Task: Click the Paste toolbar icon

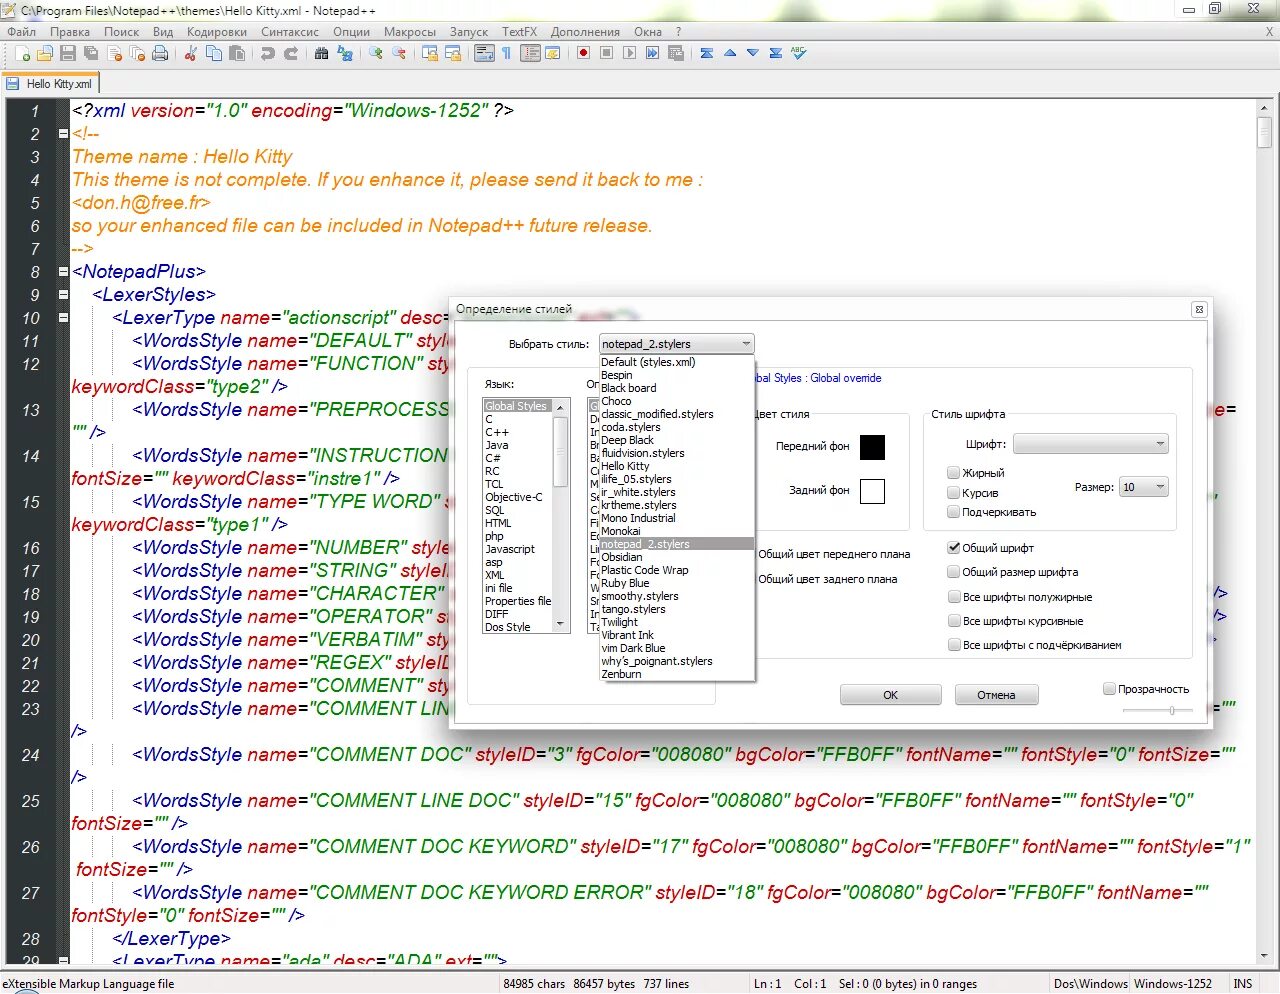Action: point(237,53)
